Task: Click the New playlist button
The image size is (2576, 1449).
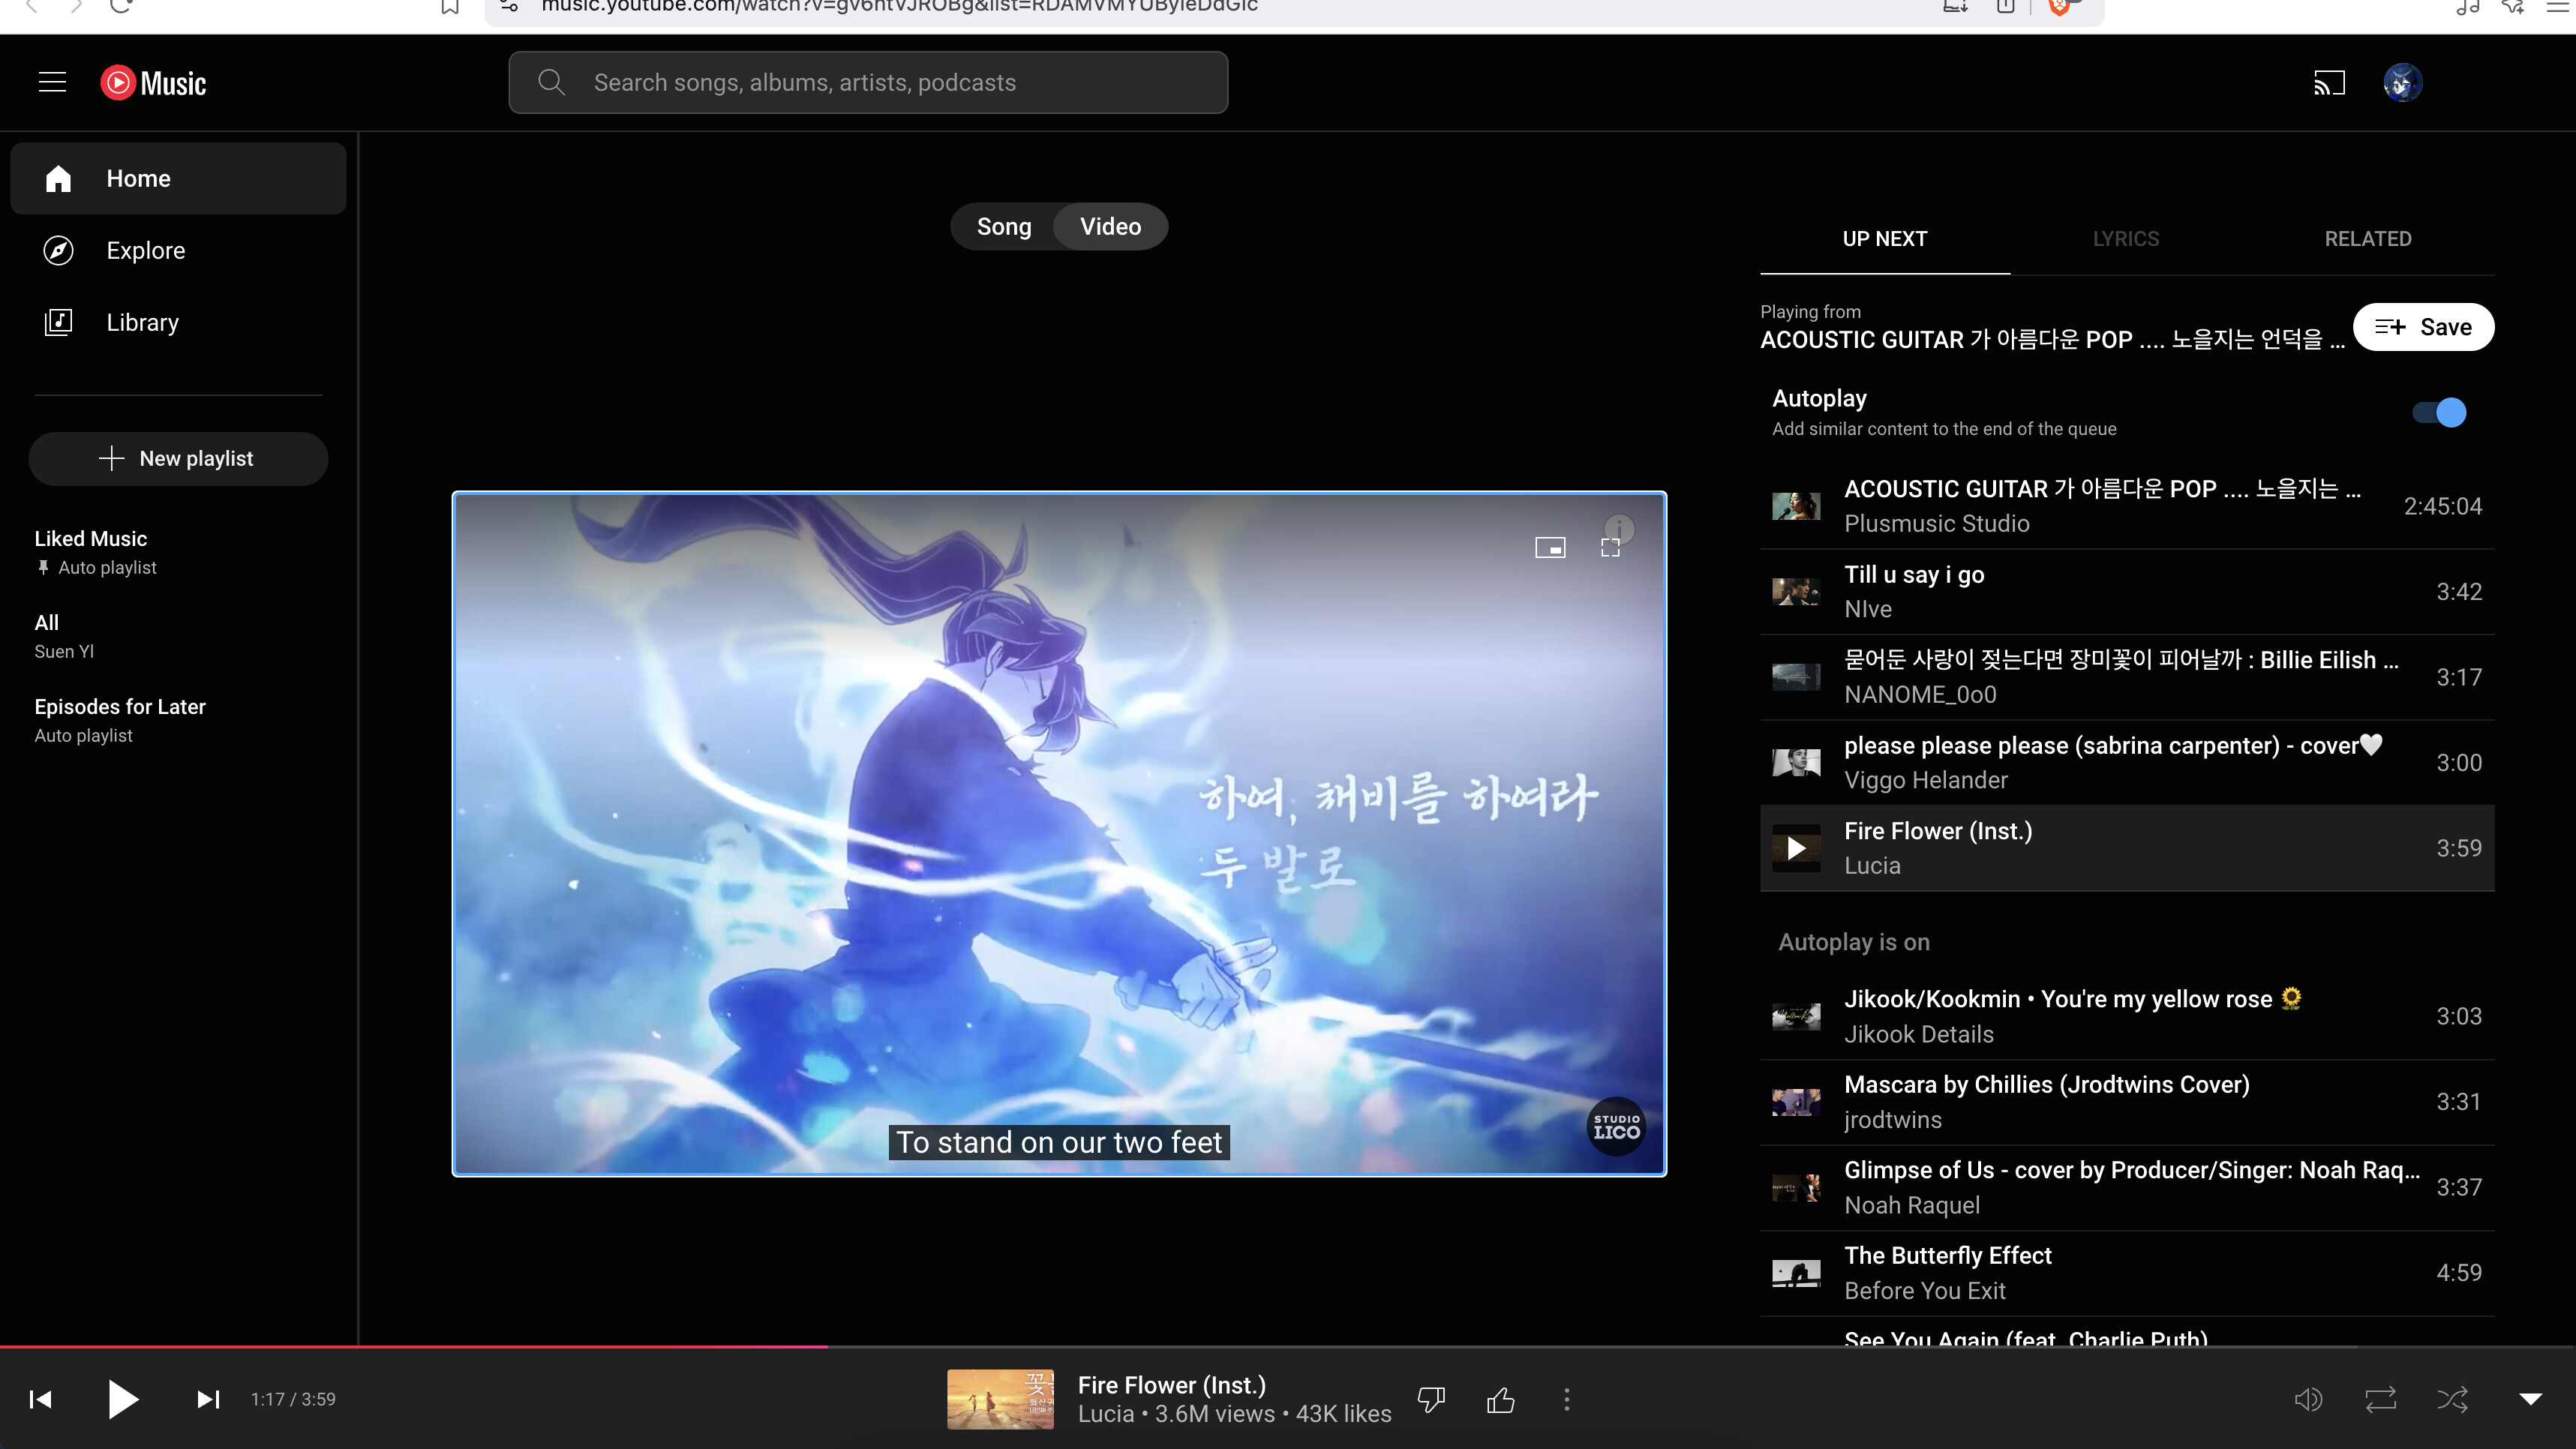Action: [178, 458]
